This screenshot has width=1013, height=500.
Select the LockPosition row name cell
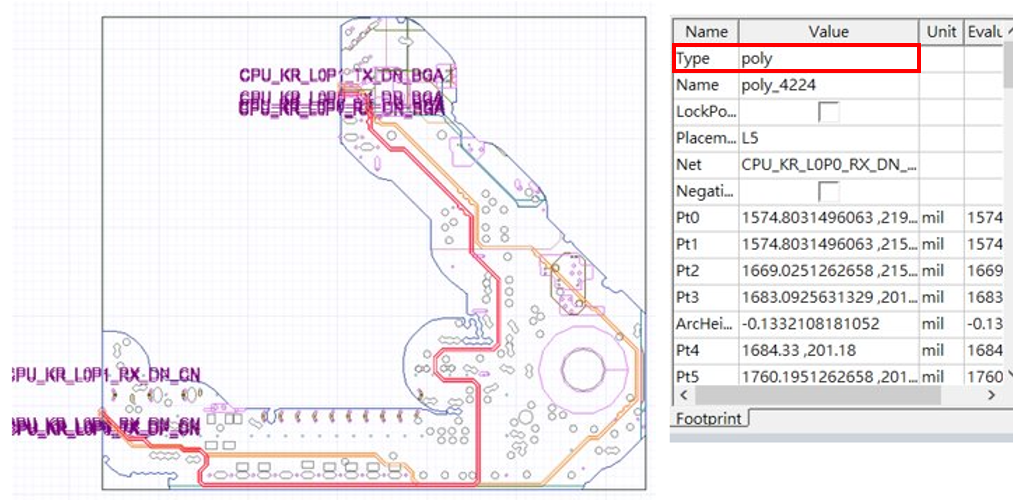point(706,112)
